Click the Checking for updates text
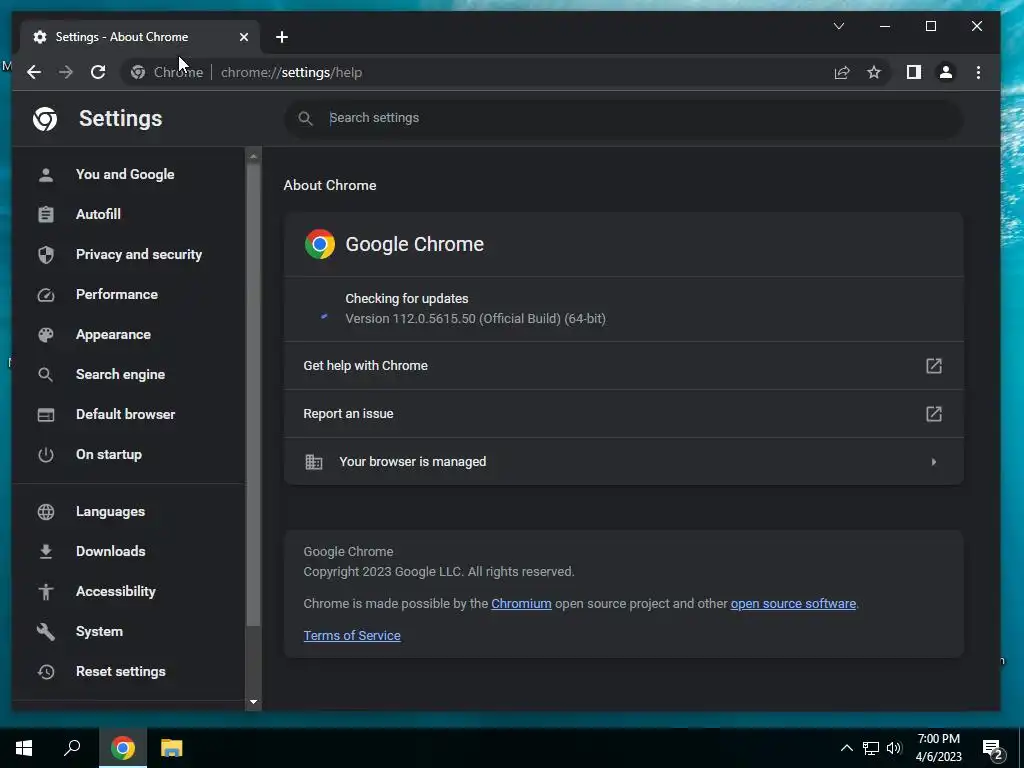The width and height of the screenshot is (1024, 768). (407, 298)
